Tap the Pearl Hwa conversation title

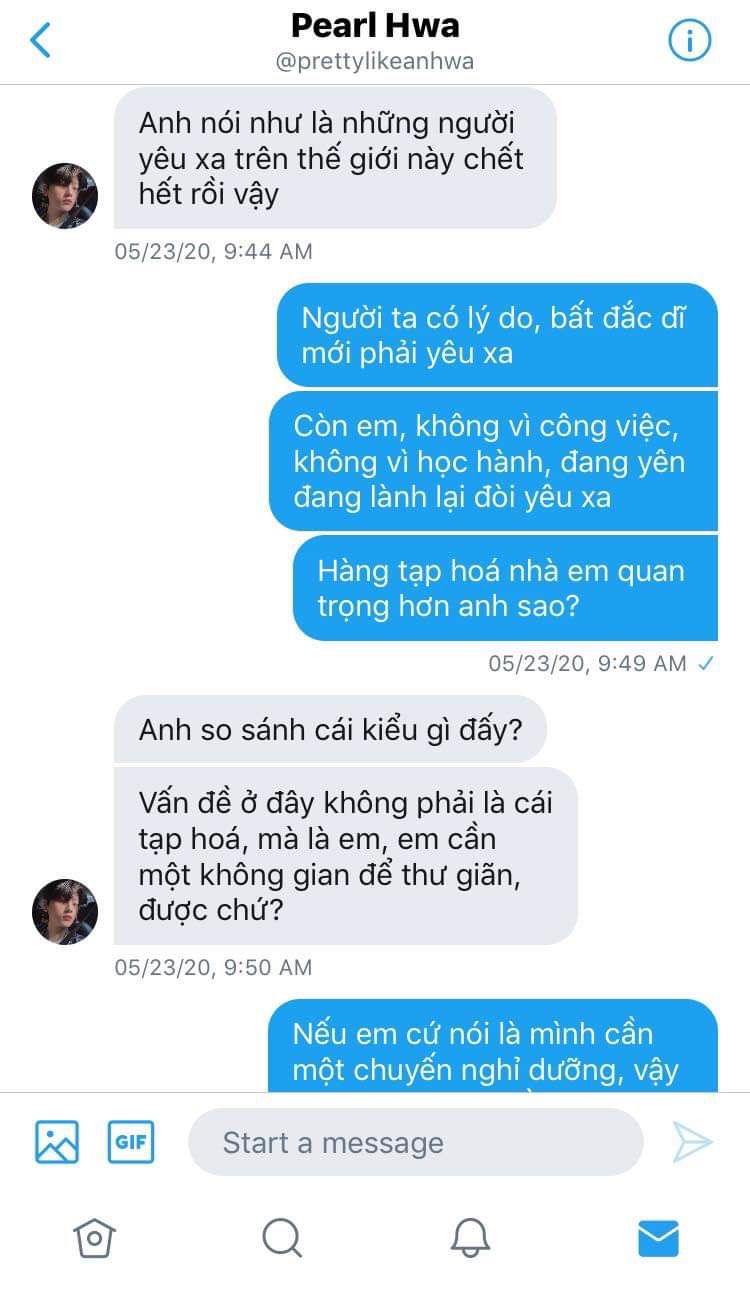click(x=375, y=24)
